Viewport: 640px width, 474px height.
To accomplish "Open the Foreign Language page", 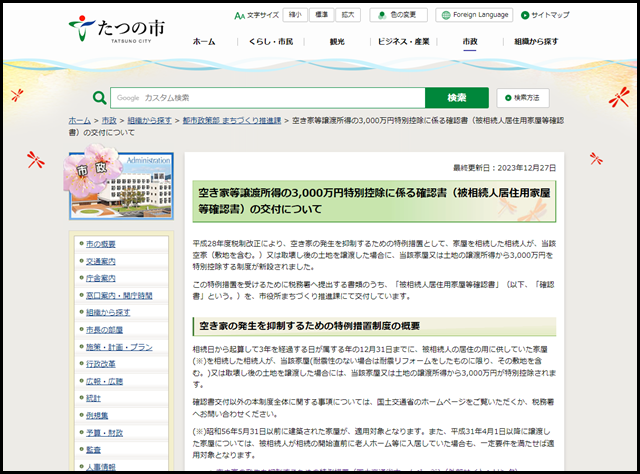I will 474,15.
